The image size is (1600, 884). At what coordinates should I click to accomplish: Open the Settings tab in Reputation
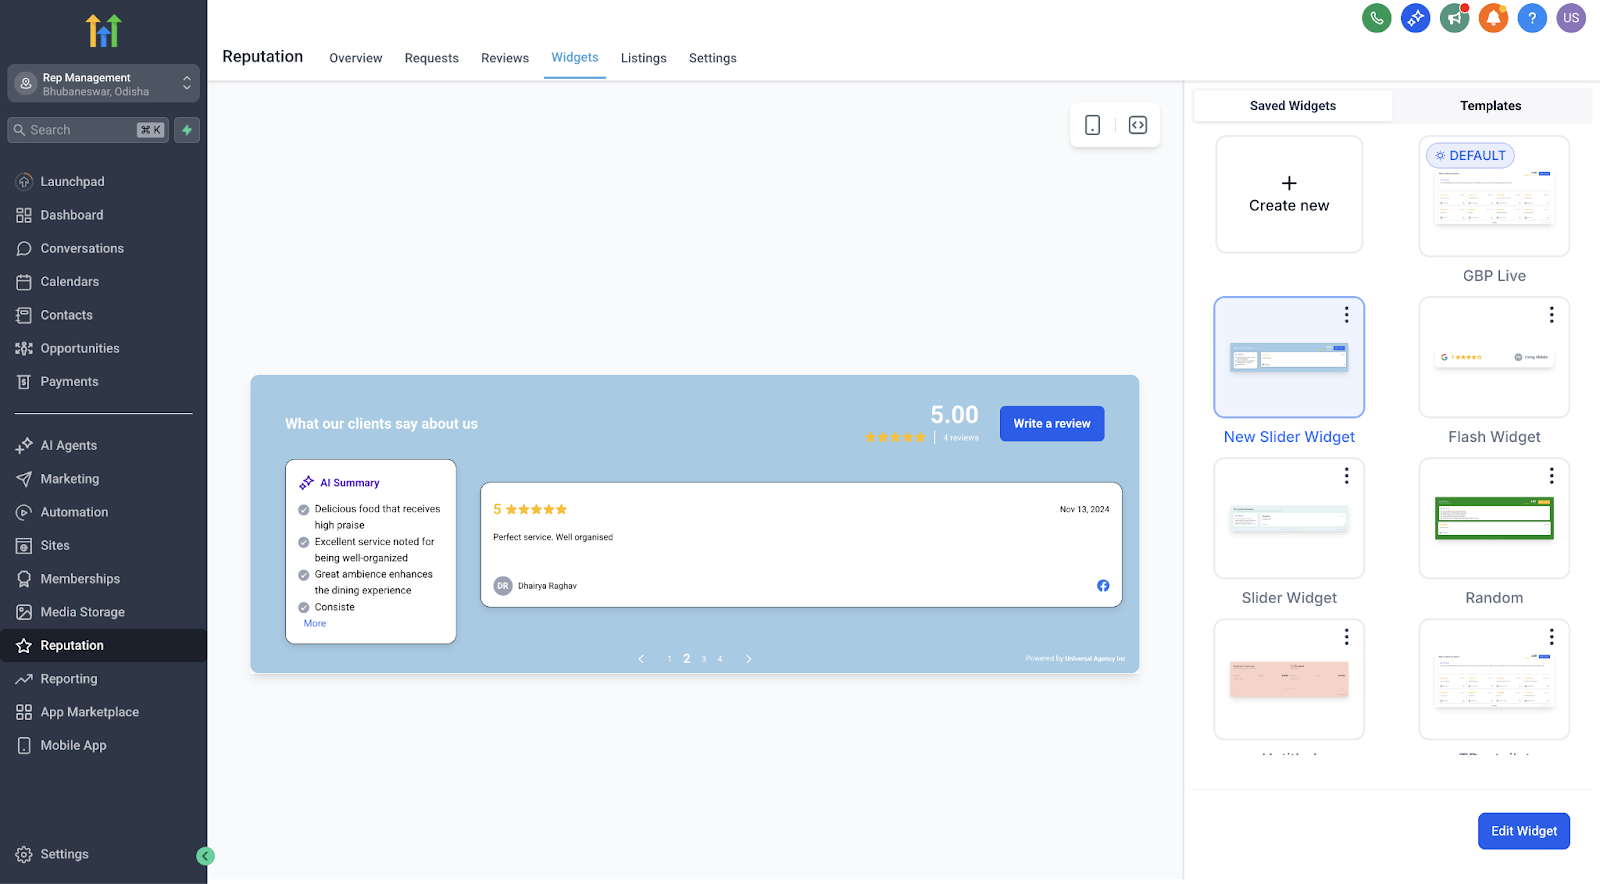pyautogui.click(x=713, y=58)
